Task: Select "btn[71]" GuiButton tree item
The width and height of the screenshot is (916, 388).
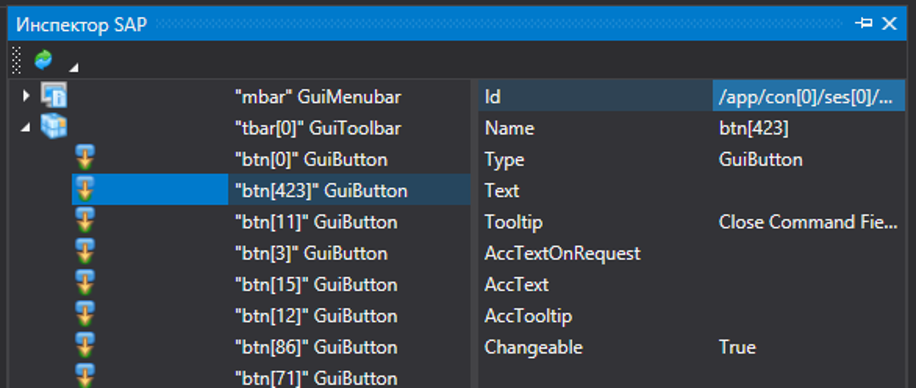Action: [316, 378]
